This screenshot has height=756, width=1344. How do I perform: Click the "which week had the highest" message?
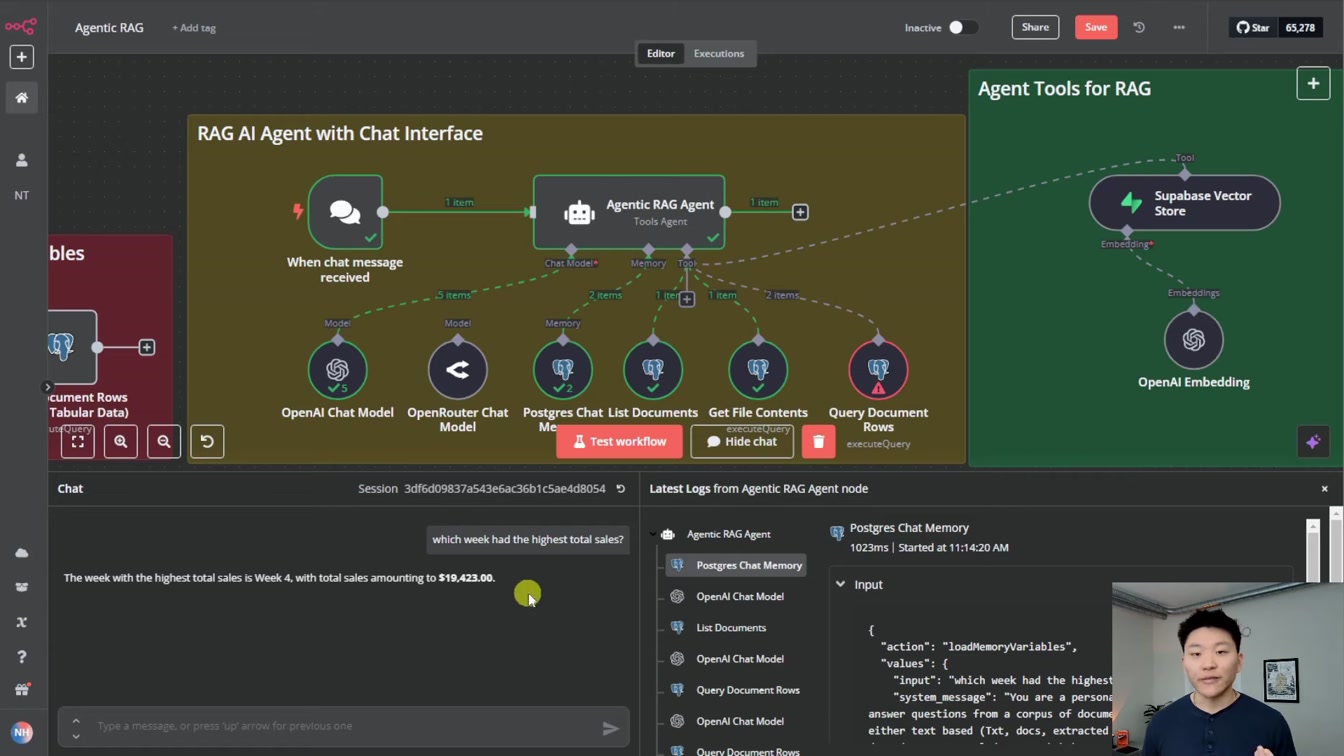pos(528,540)
